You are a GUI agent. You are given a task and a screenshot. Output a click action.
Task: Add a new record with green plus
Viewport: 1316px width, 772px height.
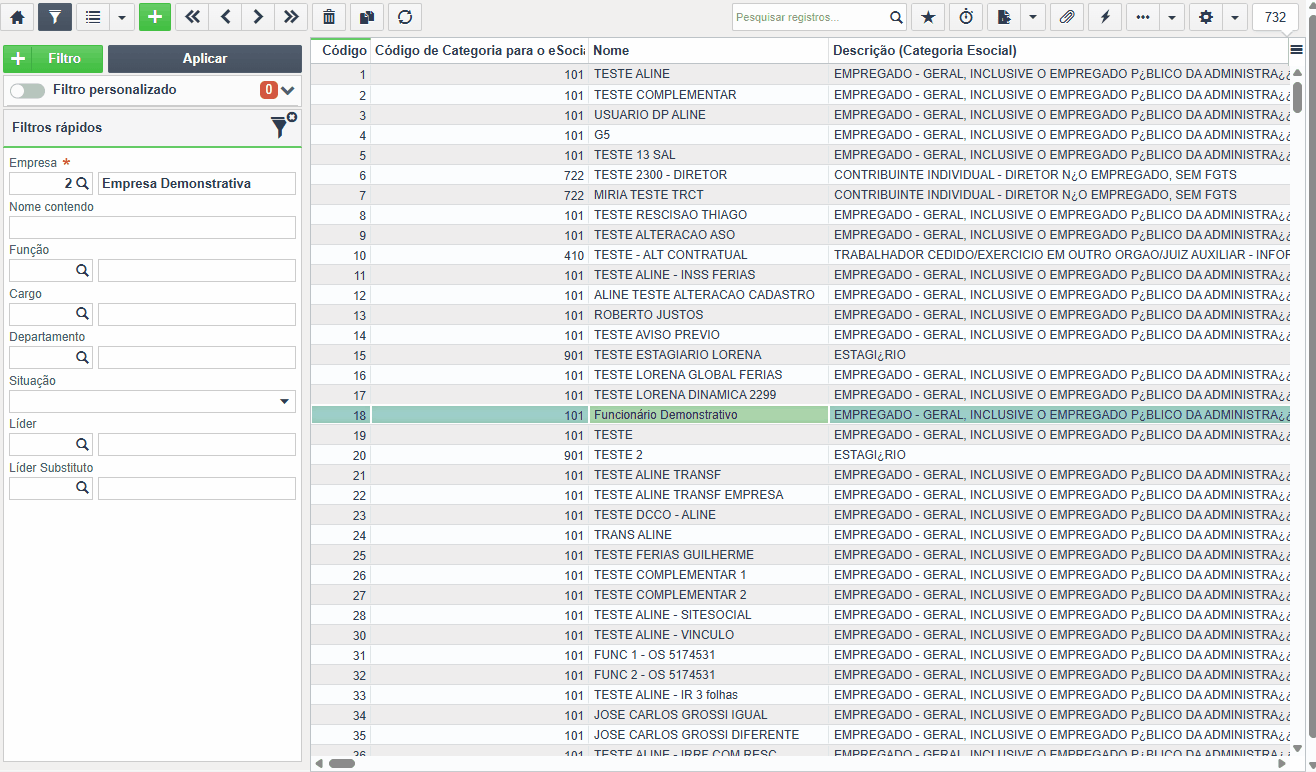(154, 17)
